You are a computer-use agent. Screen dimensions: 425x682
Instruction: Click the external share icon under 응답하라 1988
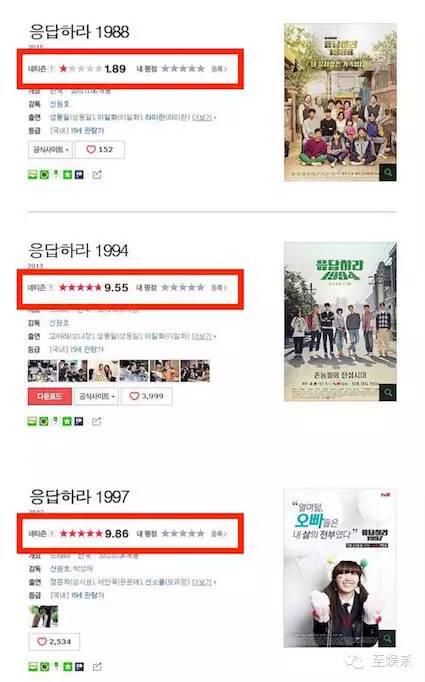[x=97, y=175]
